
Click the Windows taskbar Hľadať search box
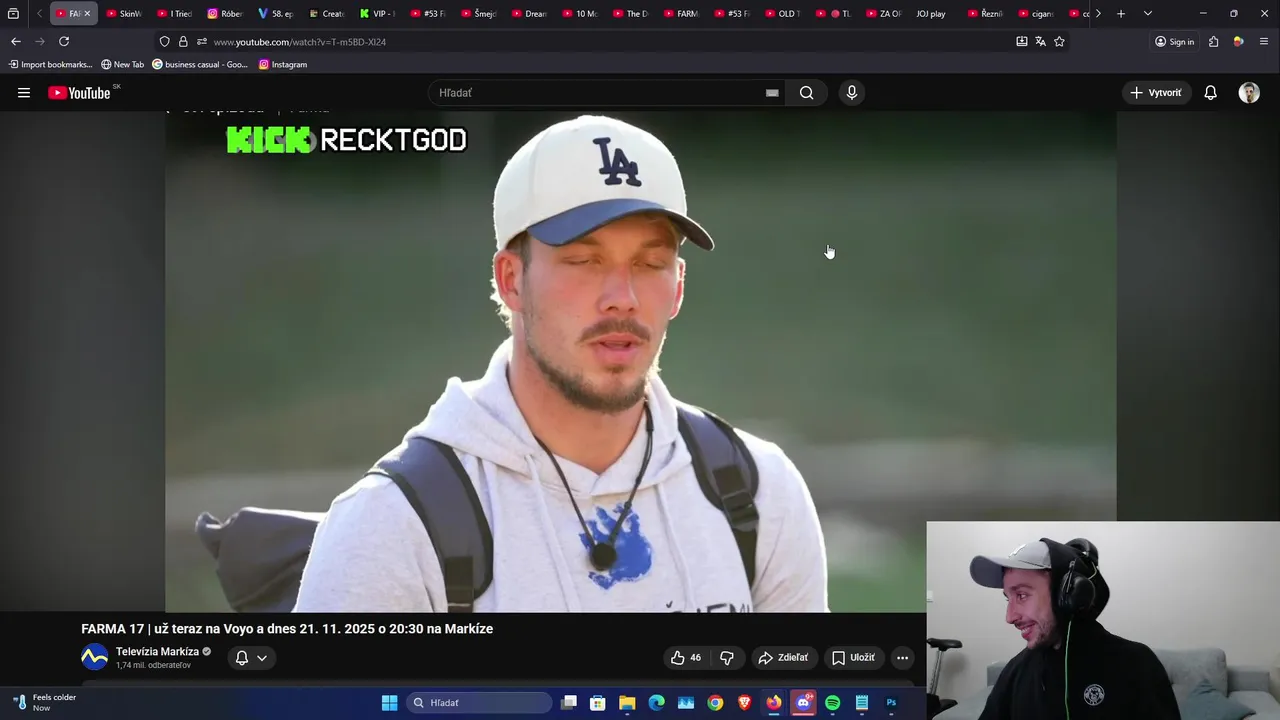click(x=479, y=703)
